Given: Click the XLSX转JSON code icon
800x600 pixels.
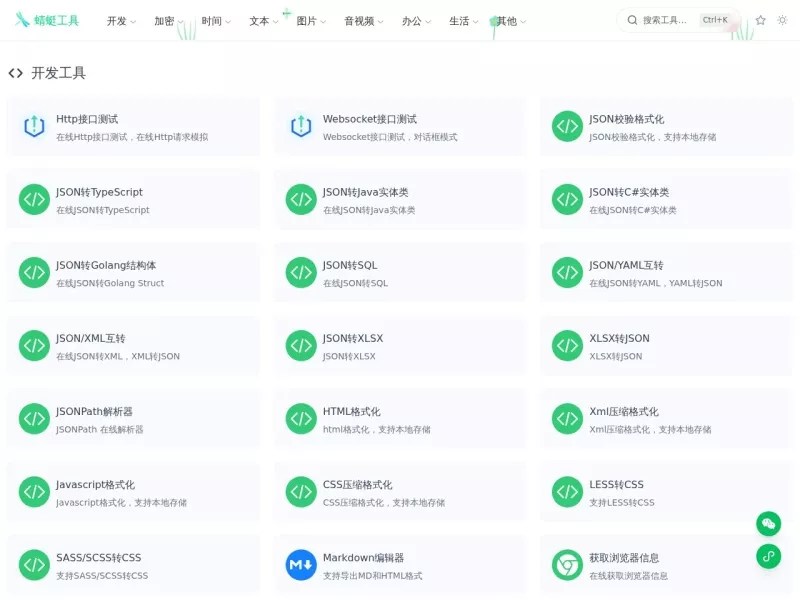Looking at the screenshot, I should pyautogui.click(x=567, y=345).
